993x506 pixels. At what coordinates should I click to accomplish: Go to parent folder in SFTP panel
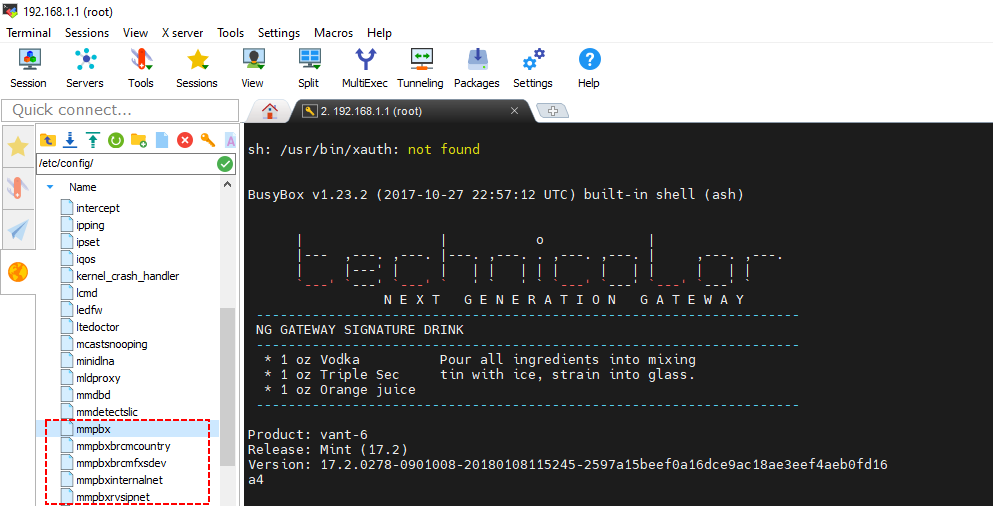(47, 140)
